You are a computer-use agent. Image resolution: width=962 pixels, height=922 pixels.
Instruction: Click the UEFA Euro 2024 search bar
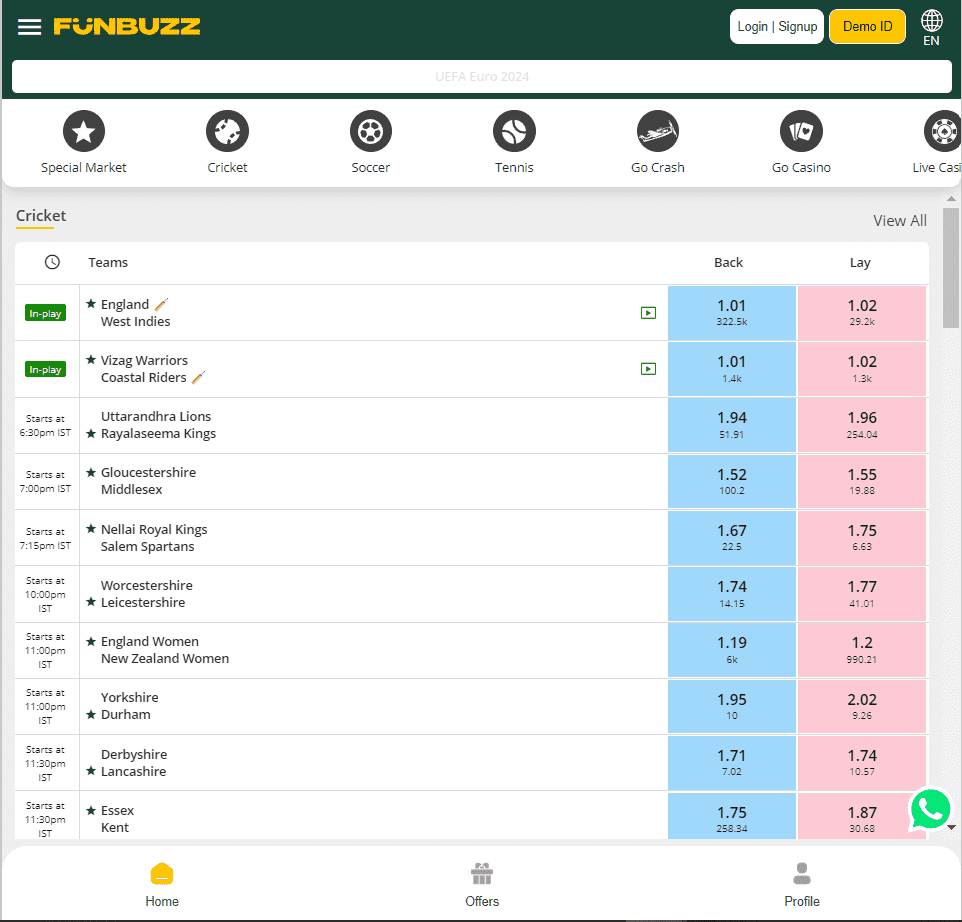(x=481, y=77)
